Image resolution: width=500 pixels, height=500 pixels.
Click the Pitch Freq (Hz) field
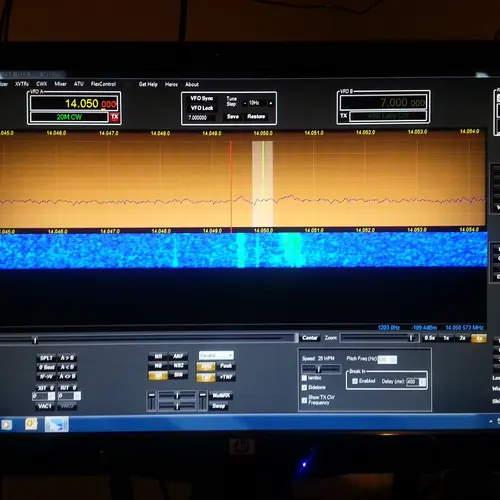click(x=387, y=360)
